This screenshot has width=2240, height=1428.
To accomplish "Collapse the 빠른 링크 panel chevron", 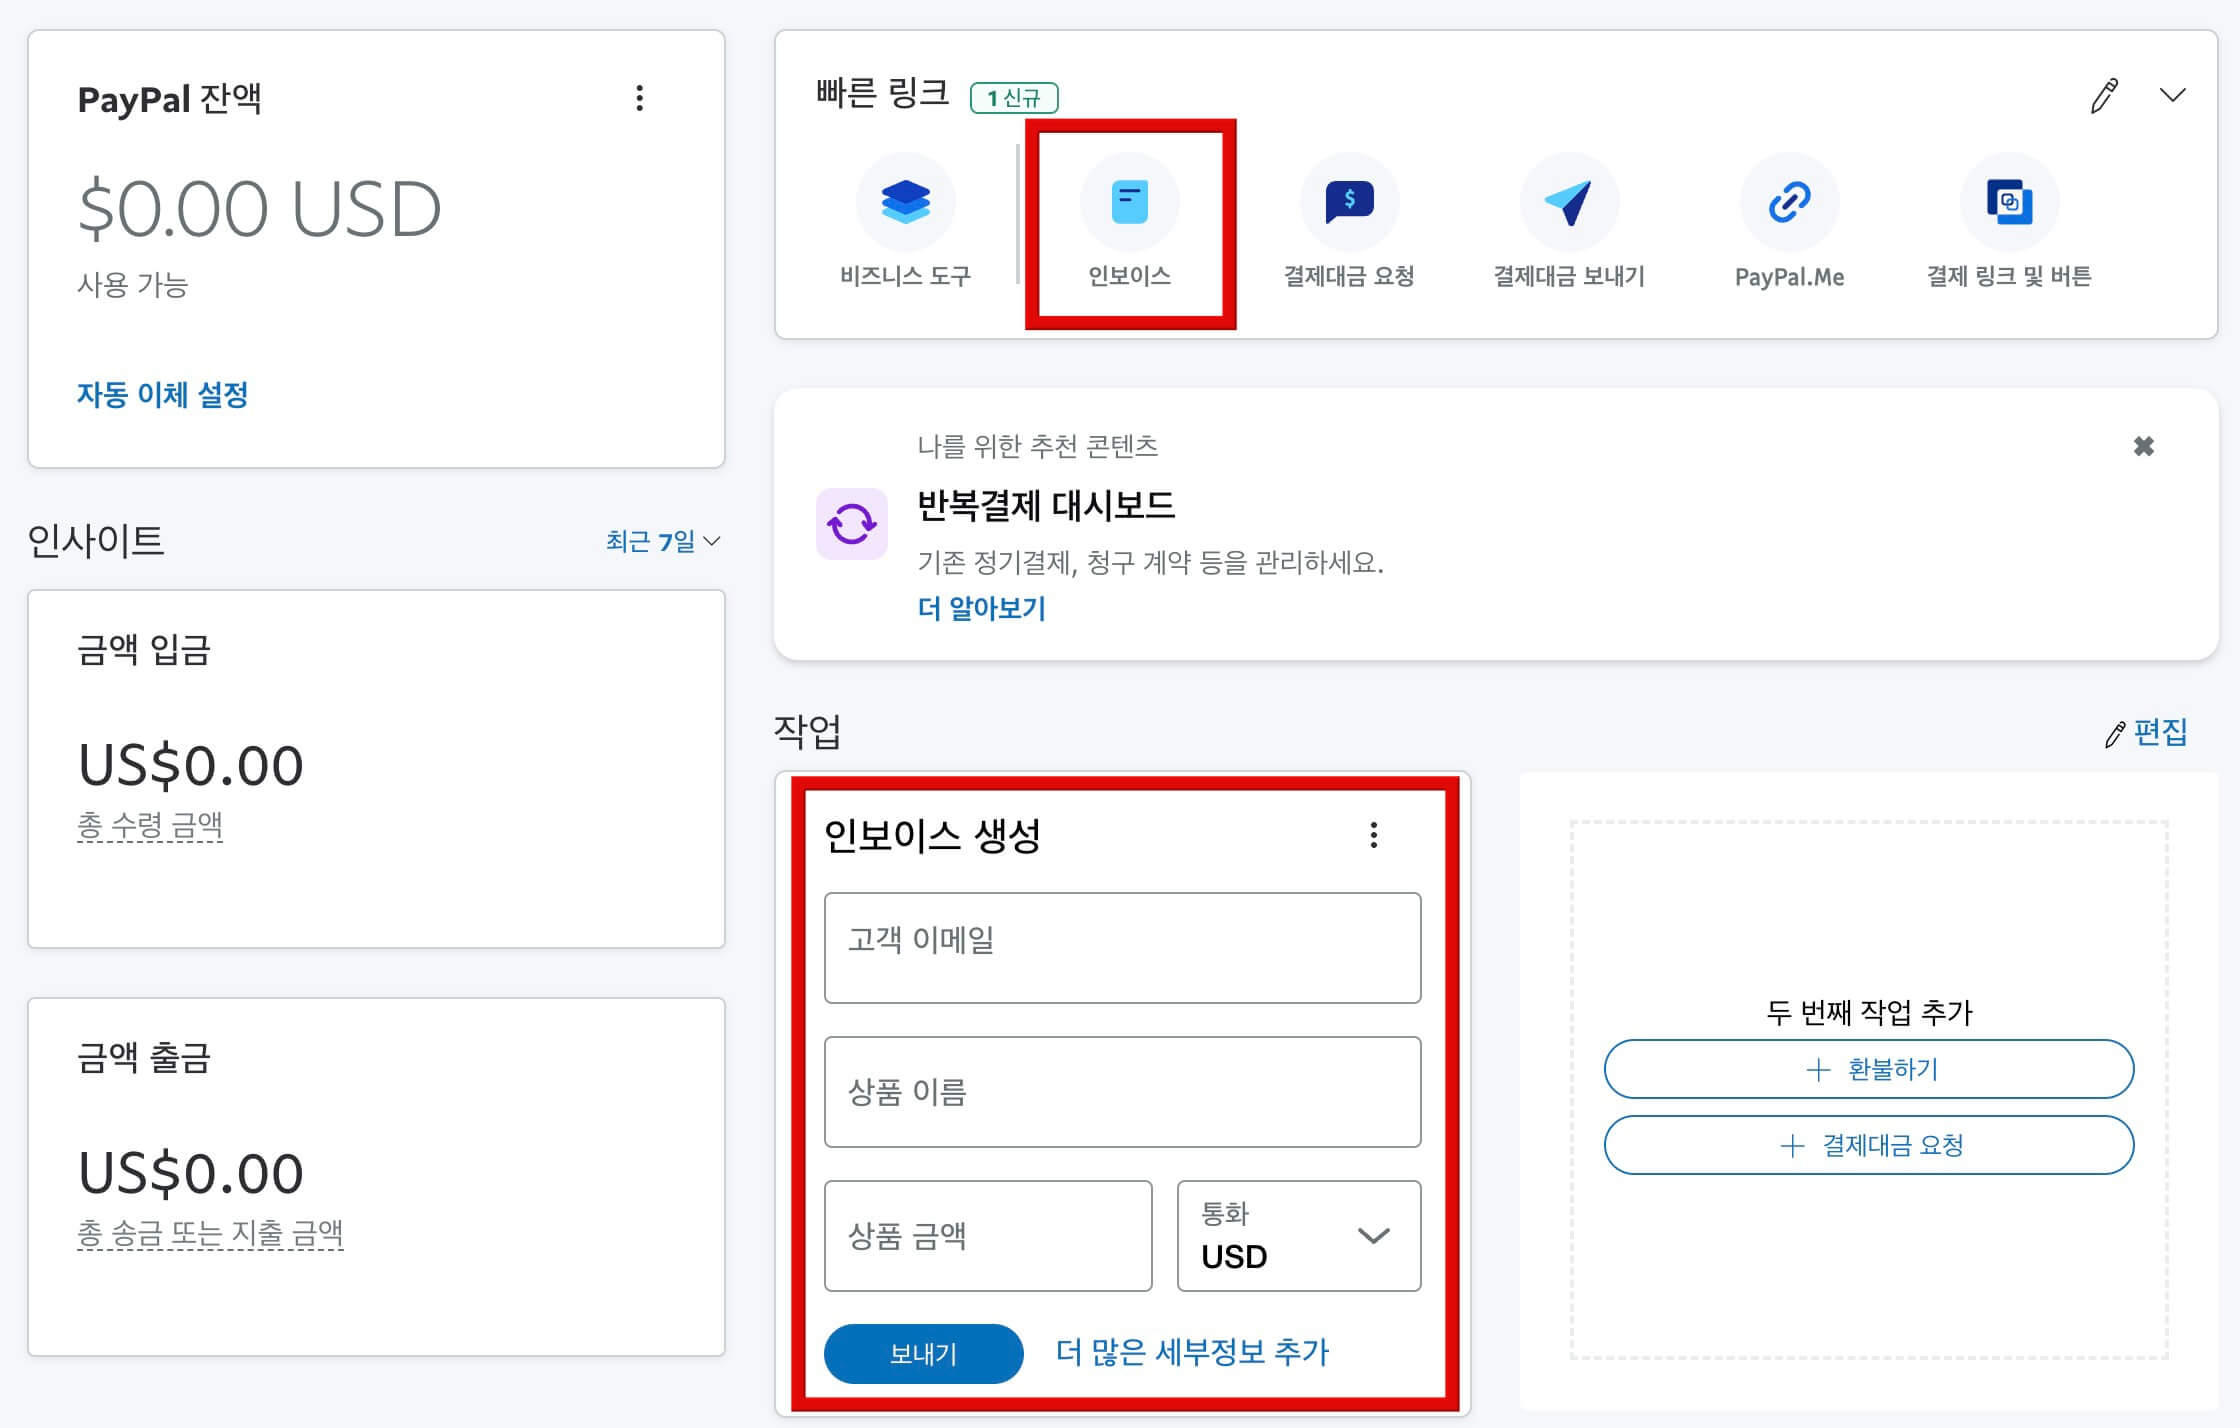I will (x=2172, y=96).
